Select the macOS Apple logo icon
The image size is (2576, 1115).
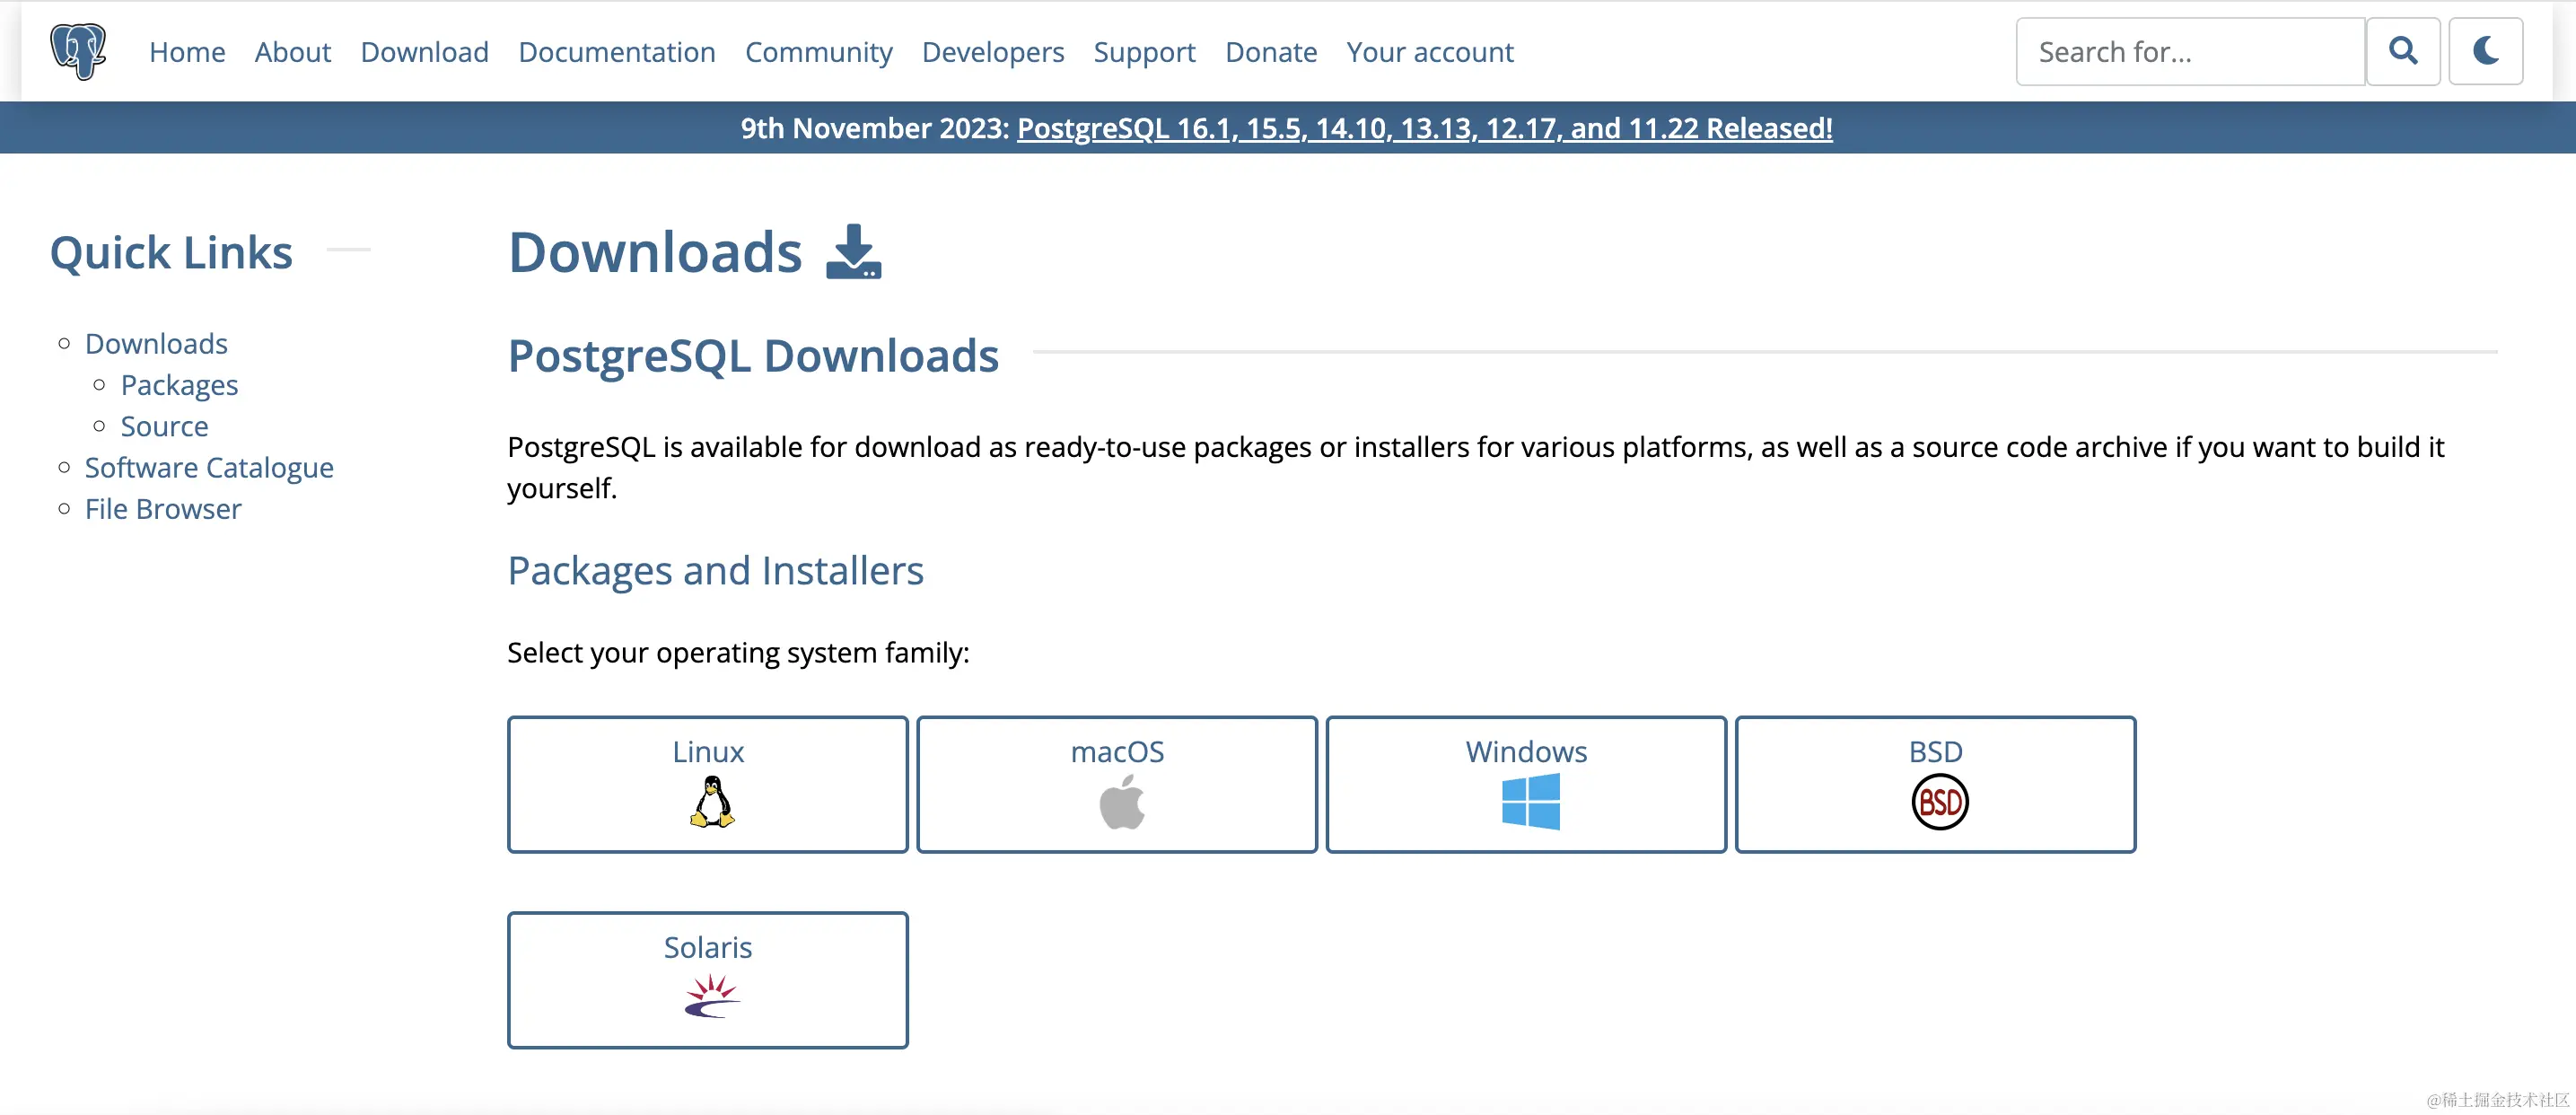point(1121,803)
